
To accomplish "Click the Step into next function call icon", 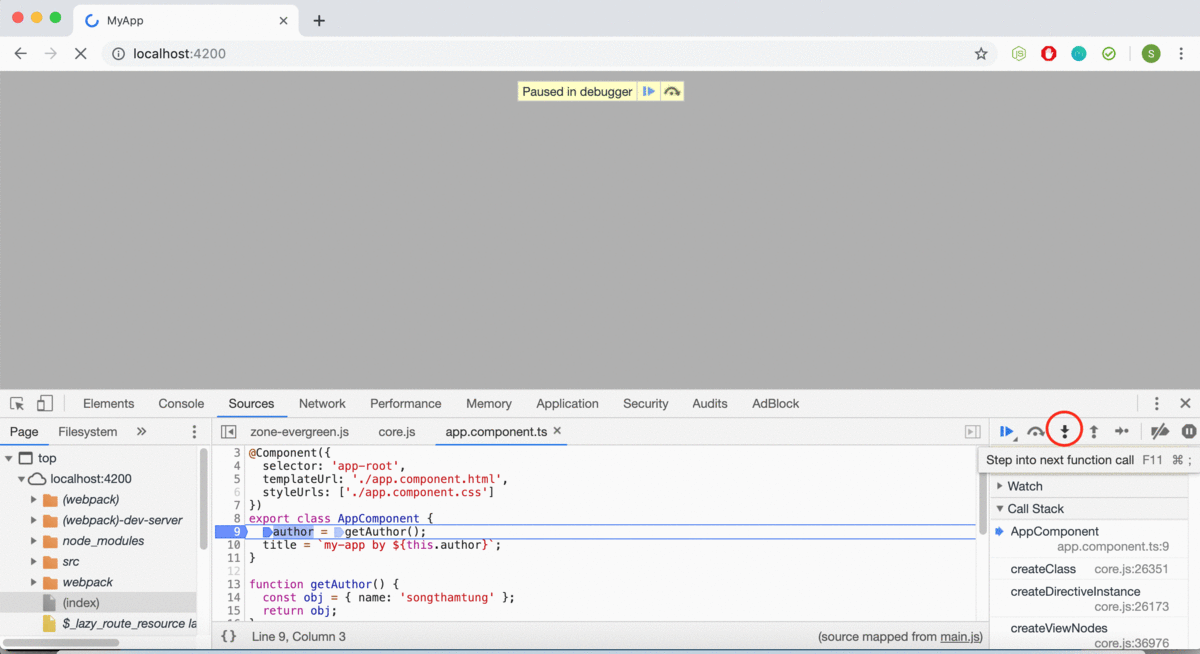I will (1065, 431).
